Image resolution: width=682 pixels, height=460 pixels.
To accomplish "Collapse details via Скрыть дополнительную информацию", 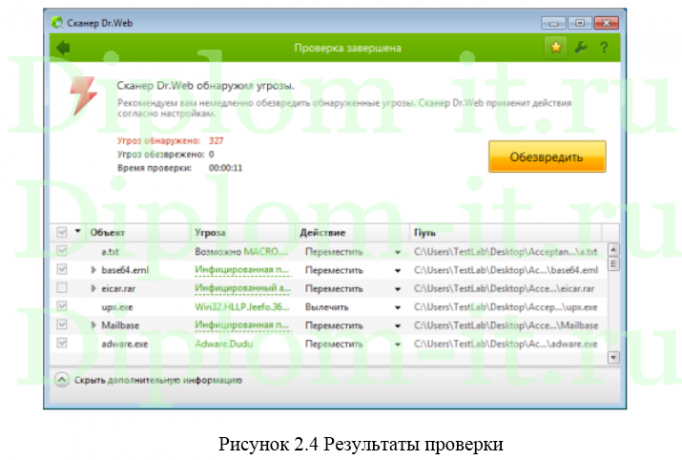I will pyautogui.click(x=148, y=380).
